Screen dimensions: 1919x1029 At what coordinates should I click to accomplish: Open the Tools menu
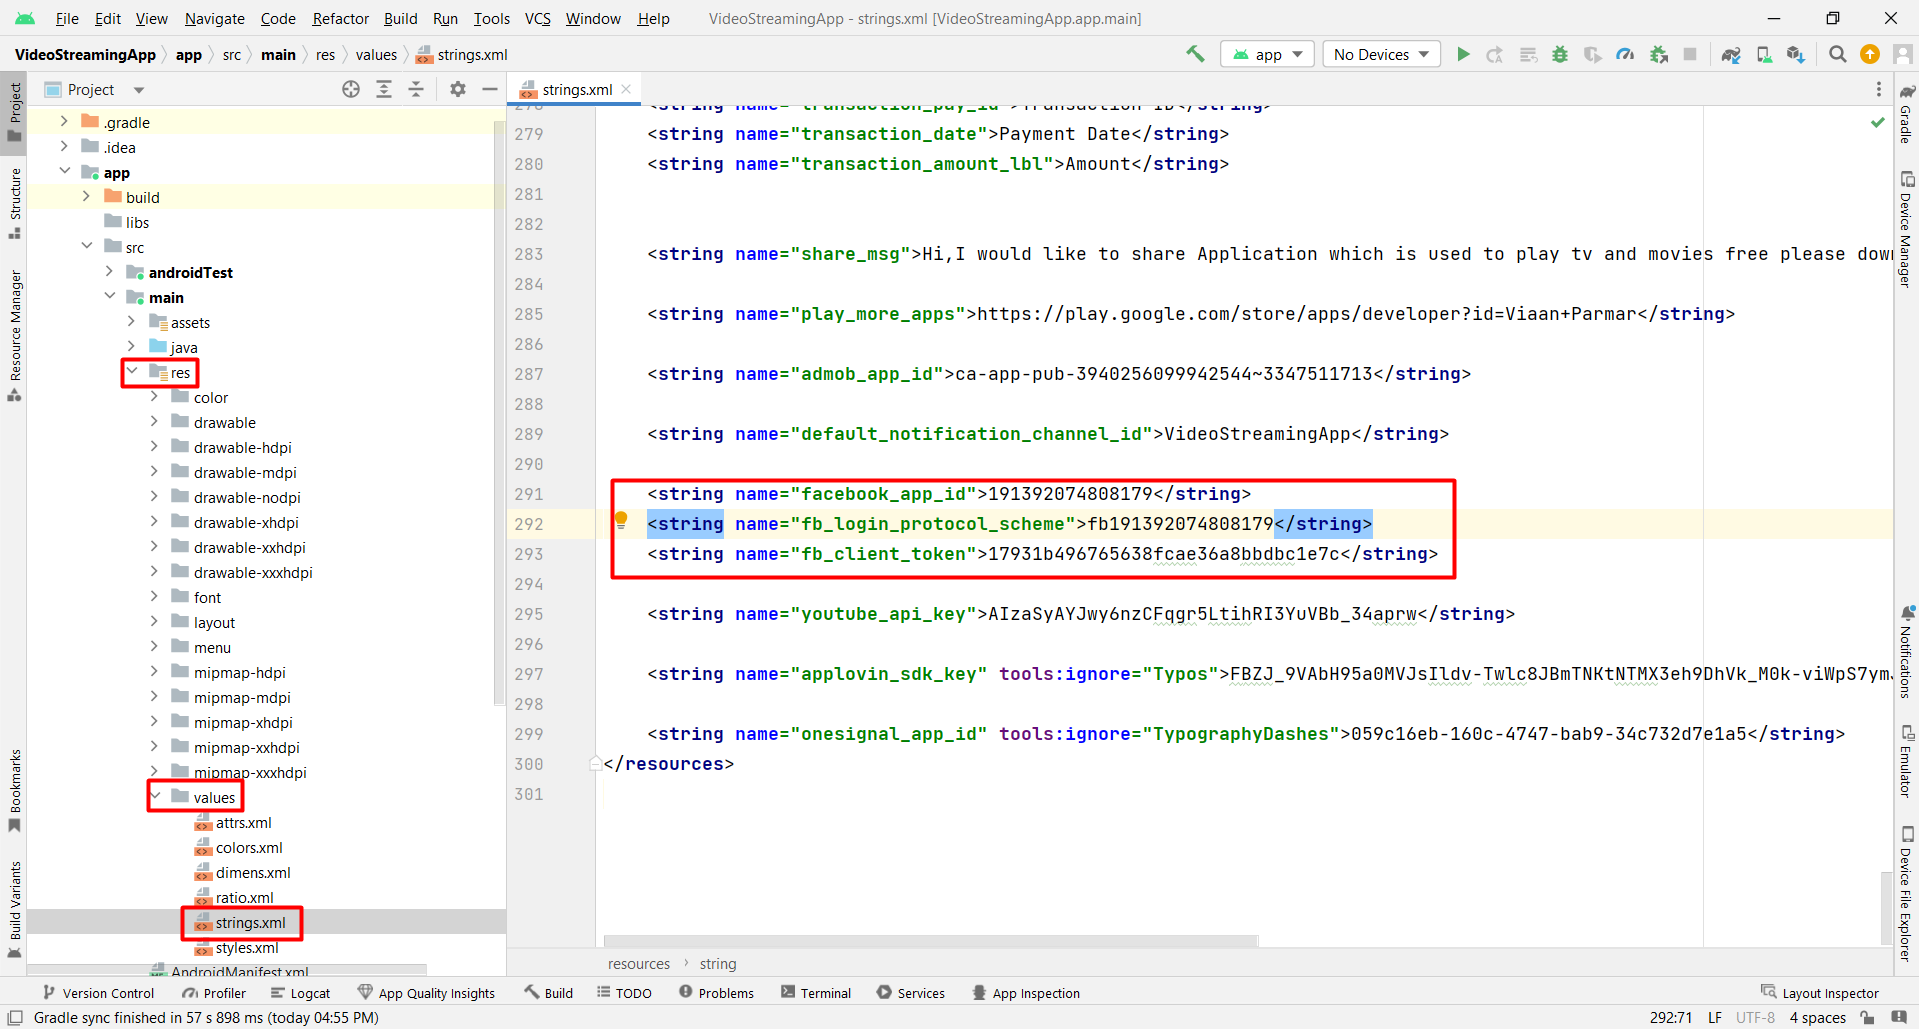pos(491,18)
